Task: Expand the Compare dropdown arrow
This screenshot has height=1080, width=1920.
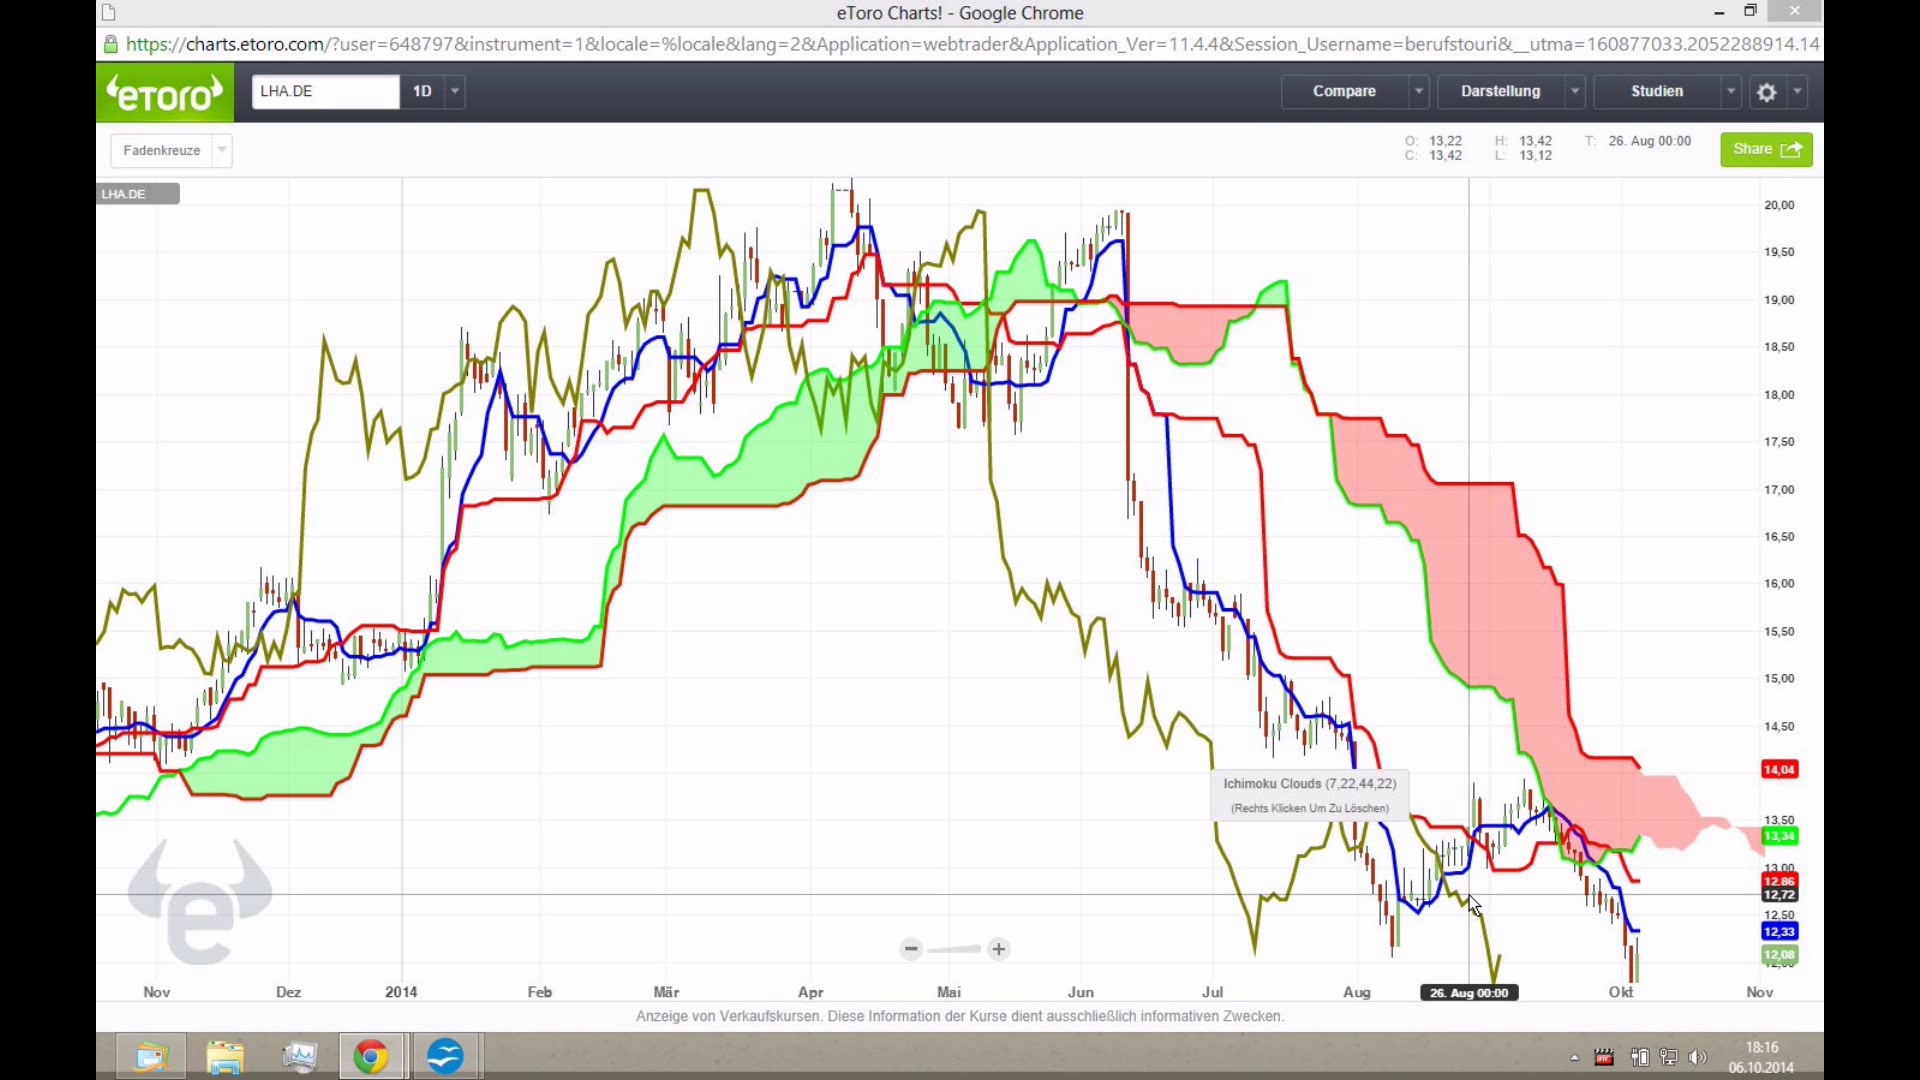Action: click(x=1418, y=91)
